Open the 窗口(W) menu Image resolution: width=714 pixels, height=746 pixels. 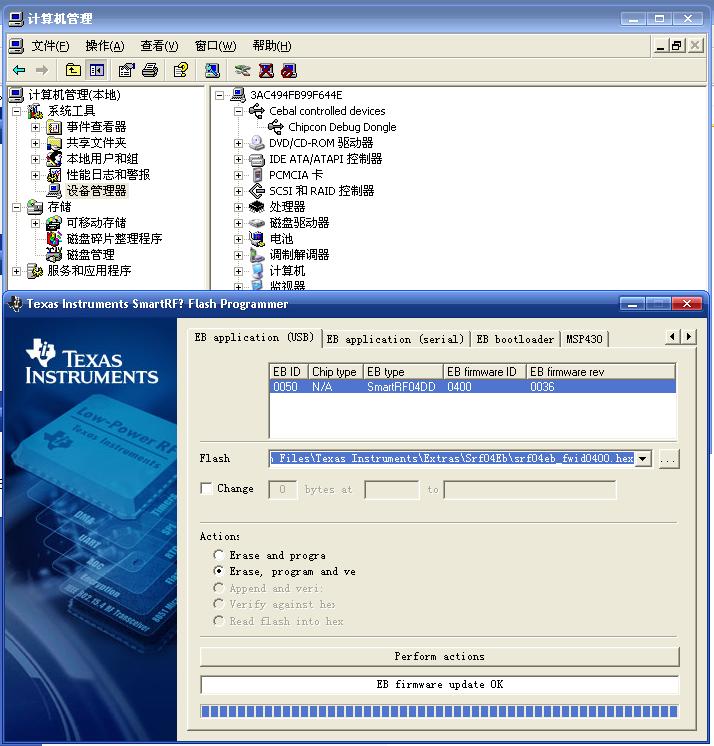(215, 46)
